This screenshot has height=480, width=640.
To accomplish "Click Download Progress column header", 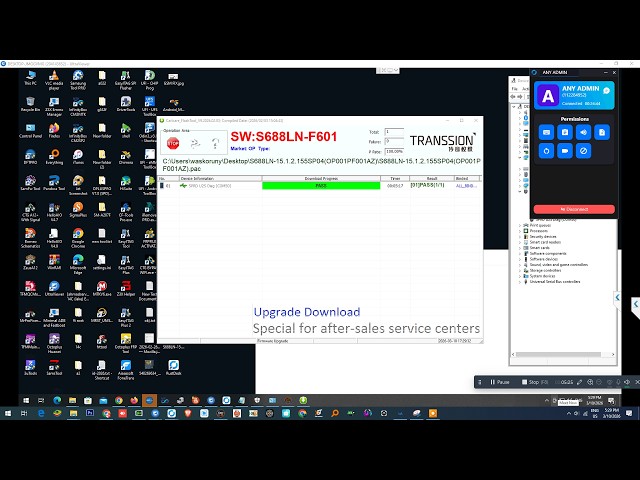I will pos(321,179).
